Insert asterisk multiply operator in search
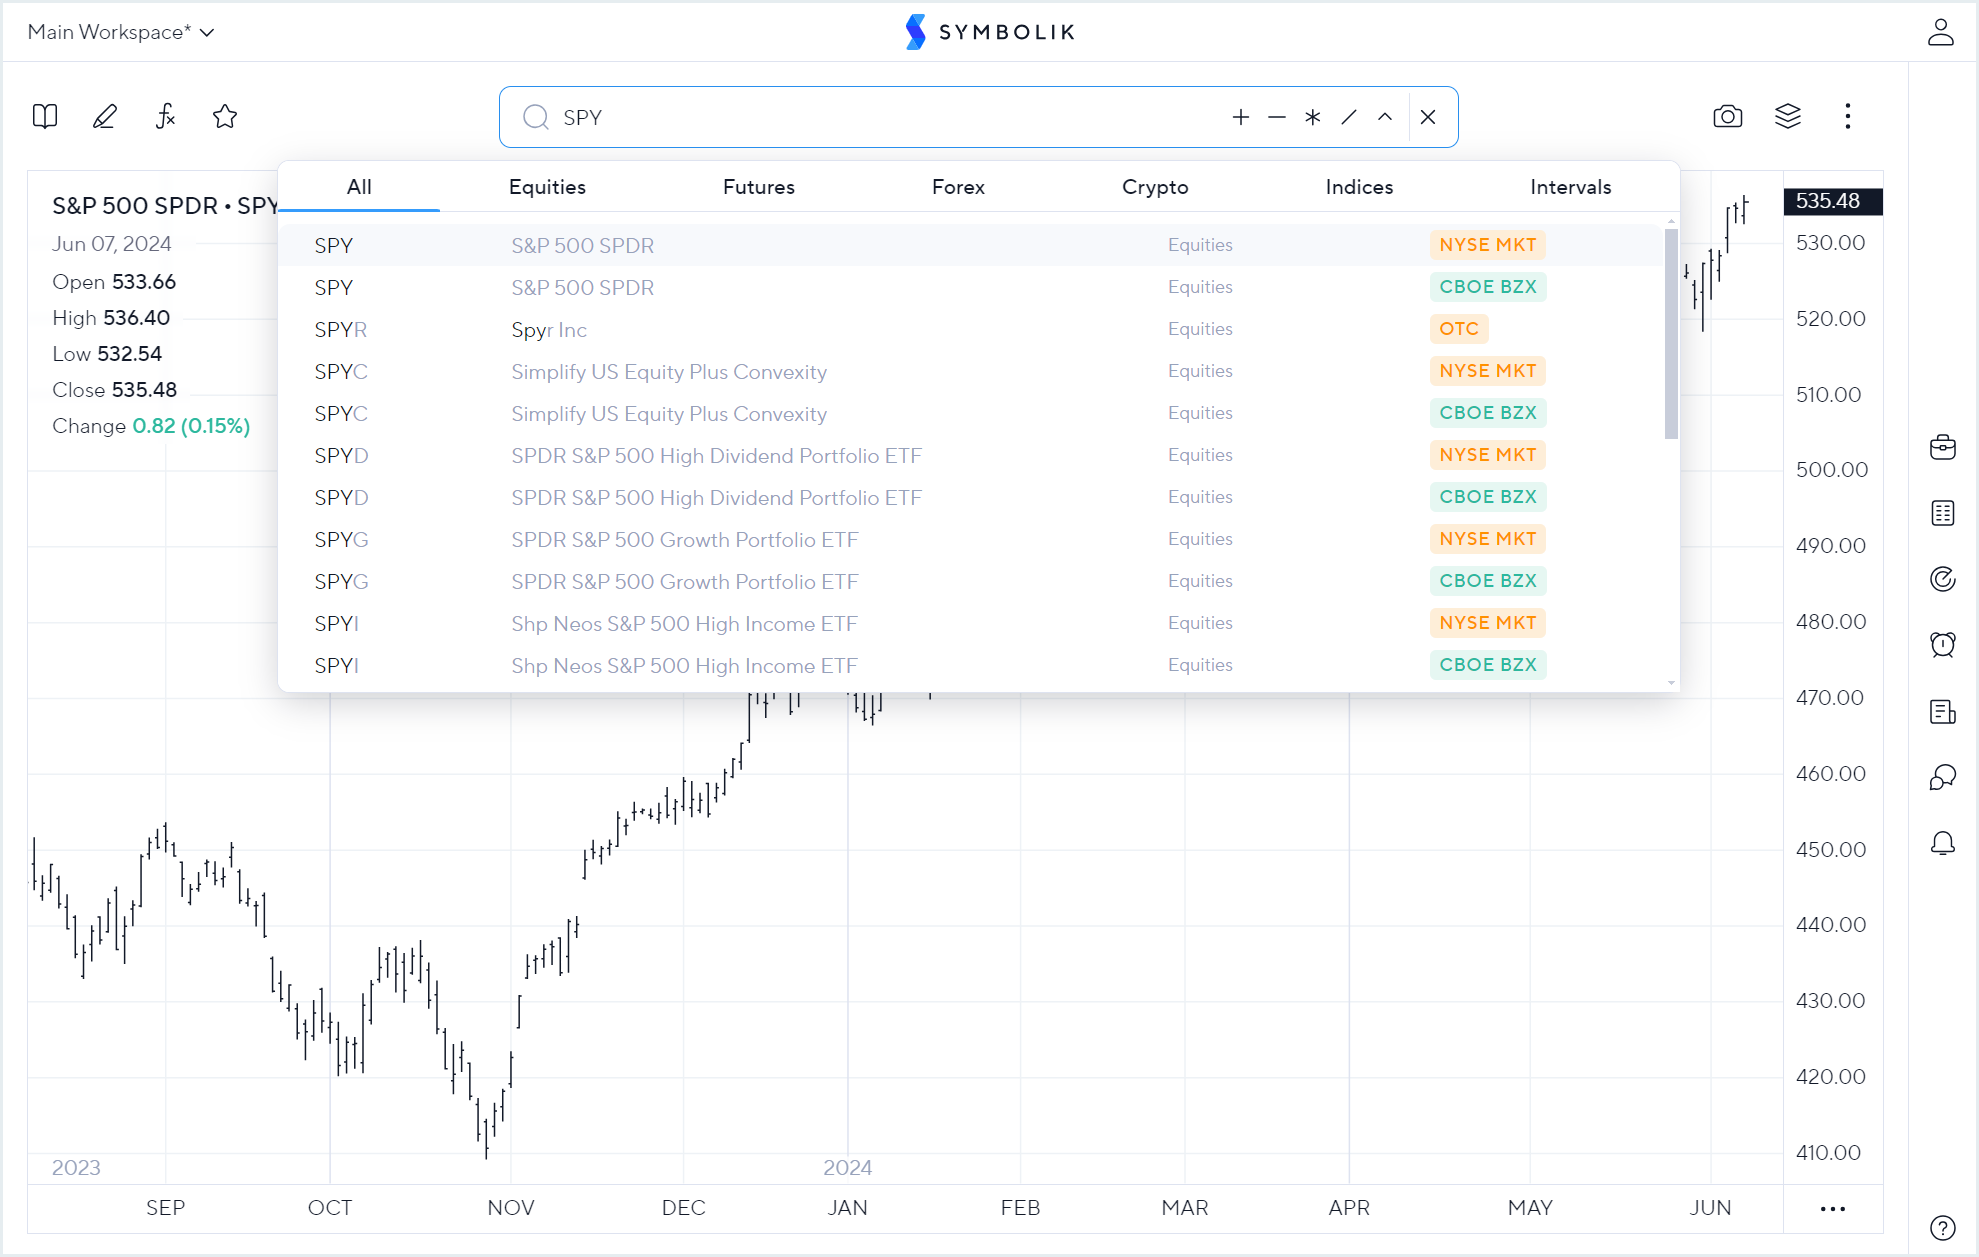 1313,117
